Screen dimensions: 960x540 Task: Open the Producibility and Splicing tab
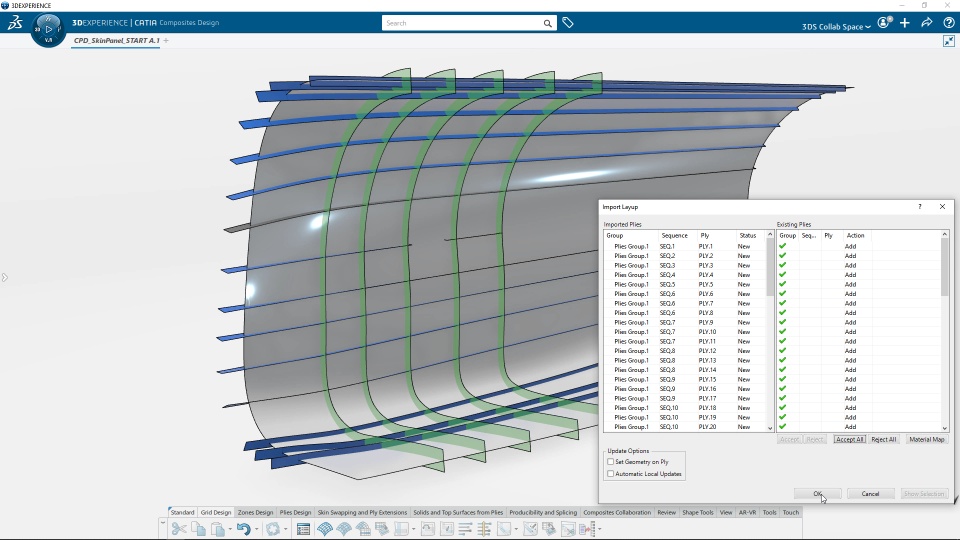[x=543, y=512]
